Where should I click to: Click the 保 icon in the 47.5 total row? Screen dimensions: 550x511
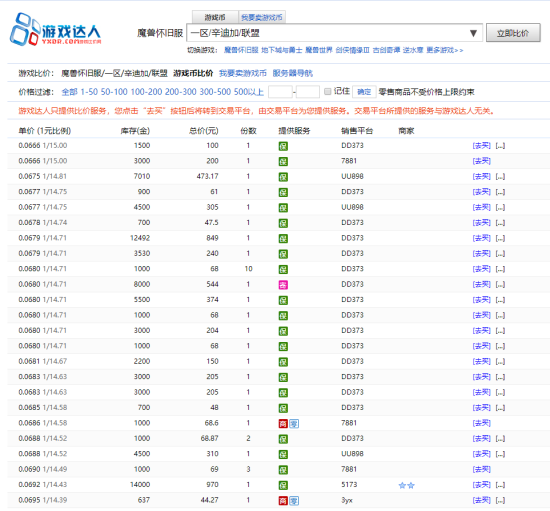point(283,223)
